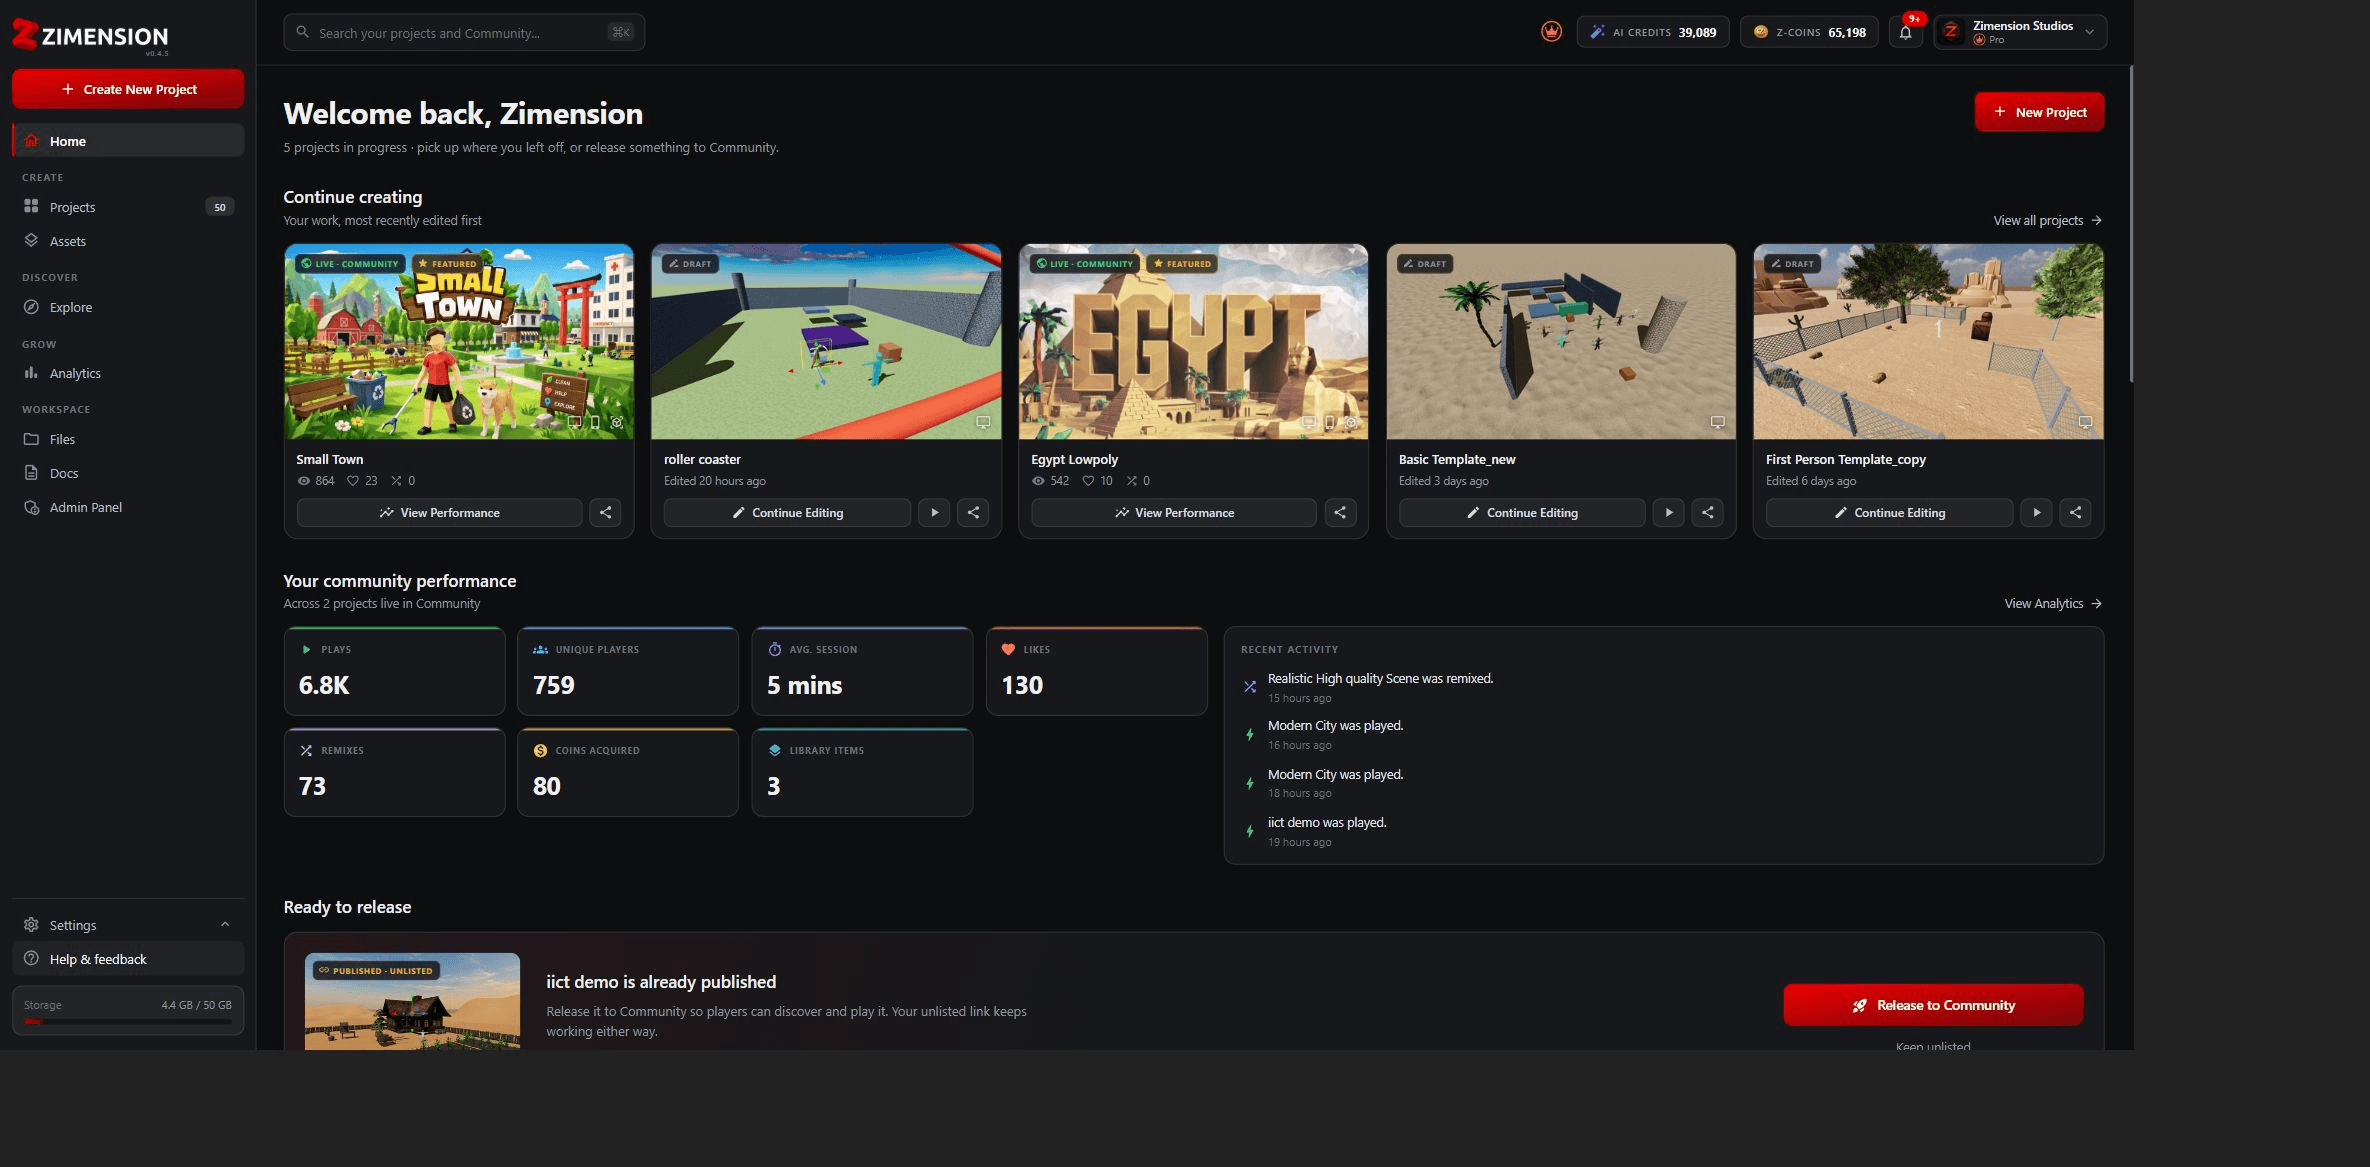This screenshot has width=2370, height=1167.
Task: Click the Zimension logo
Action: (x=90, y=36)
